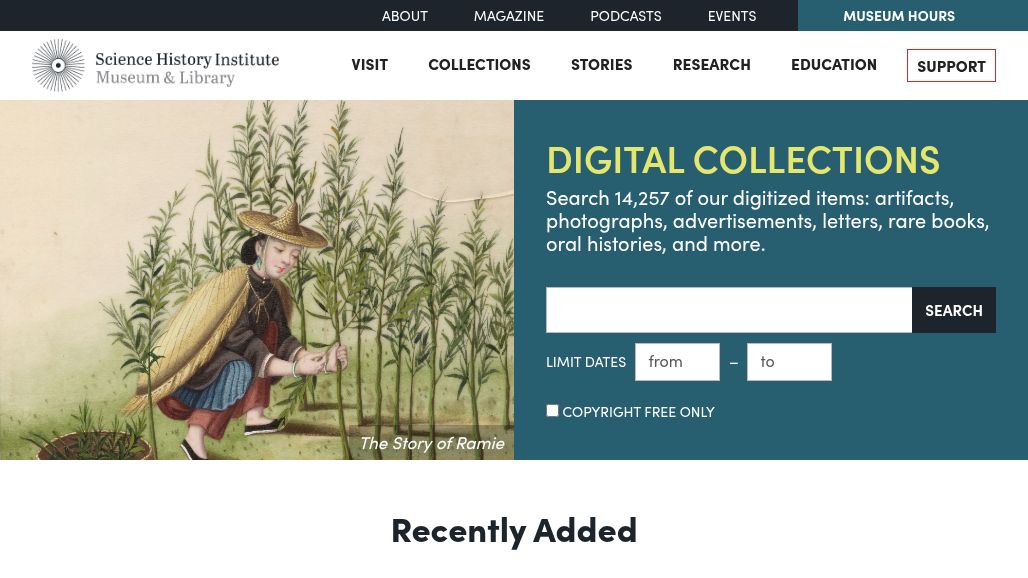1028x578 pixels.
Task: Expand the Collections menu
Action: pyautogui.click(x=479, y=64)
